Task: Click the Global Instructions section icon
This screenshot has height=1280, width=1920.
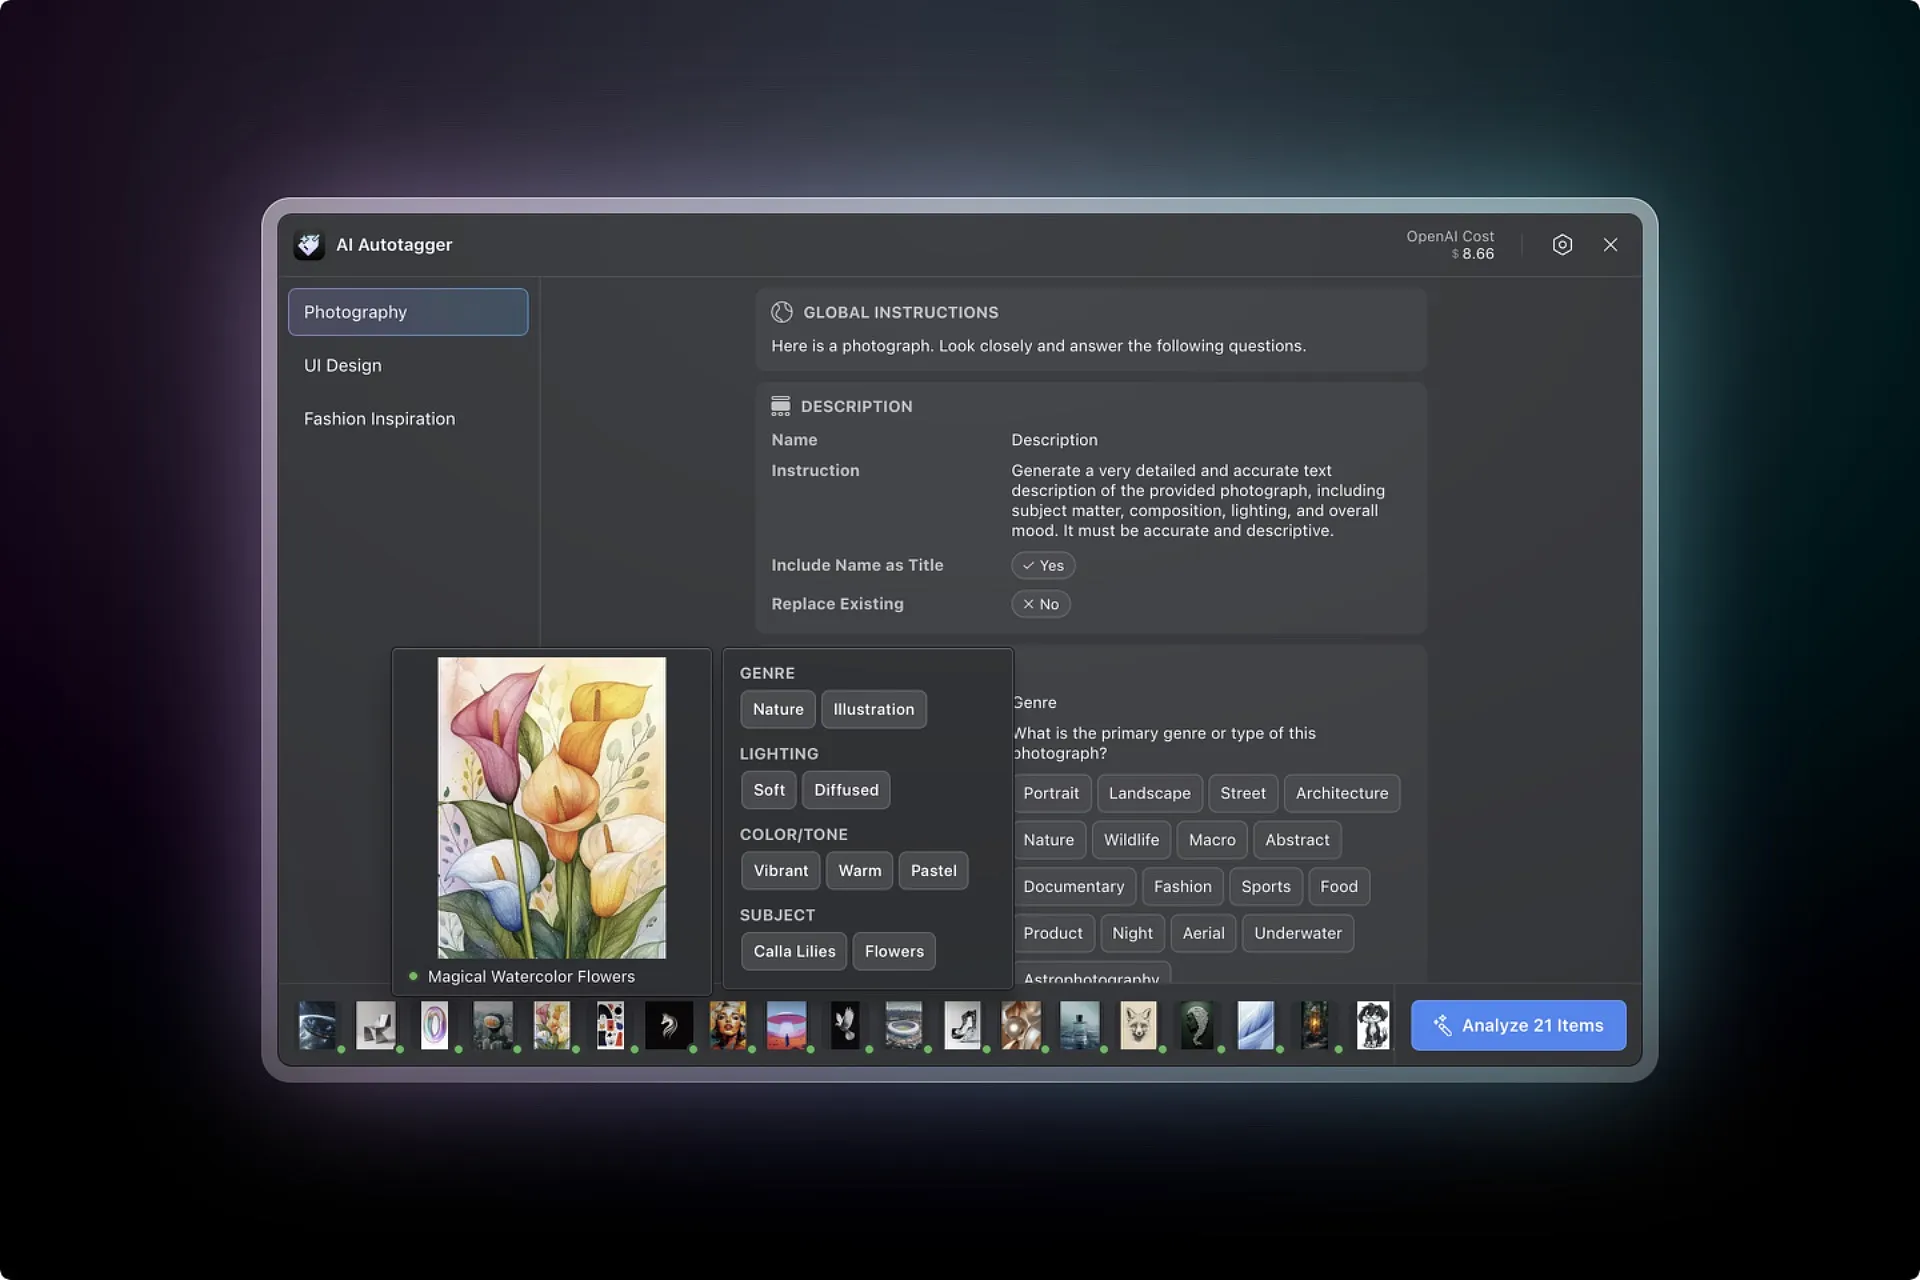Action: (x=782, y=312)
